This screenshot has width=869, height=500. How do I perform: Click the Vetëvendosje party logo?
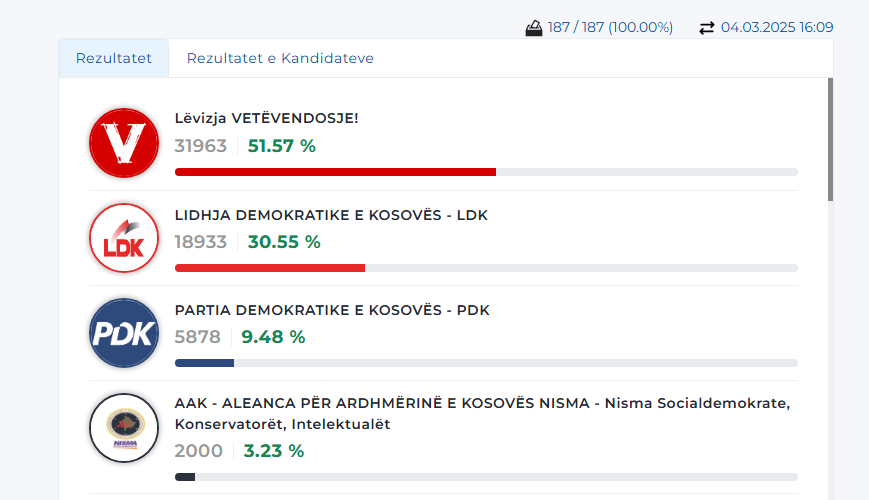[x=124, y=142]
